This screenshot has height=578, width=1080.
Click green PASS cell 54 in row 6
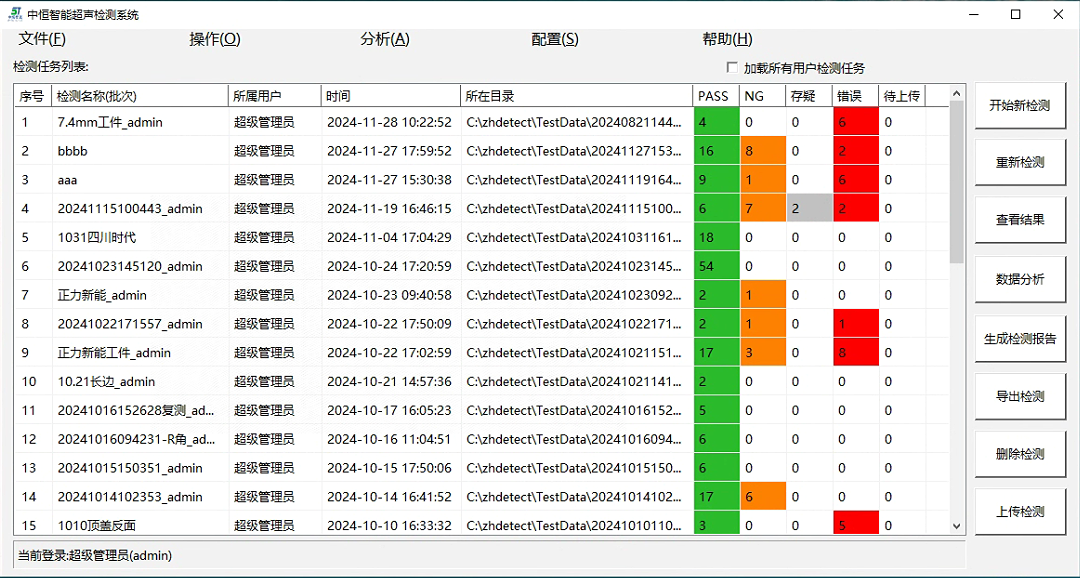click(x=716, y=266)
